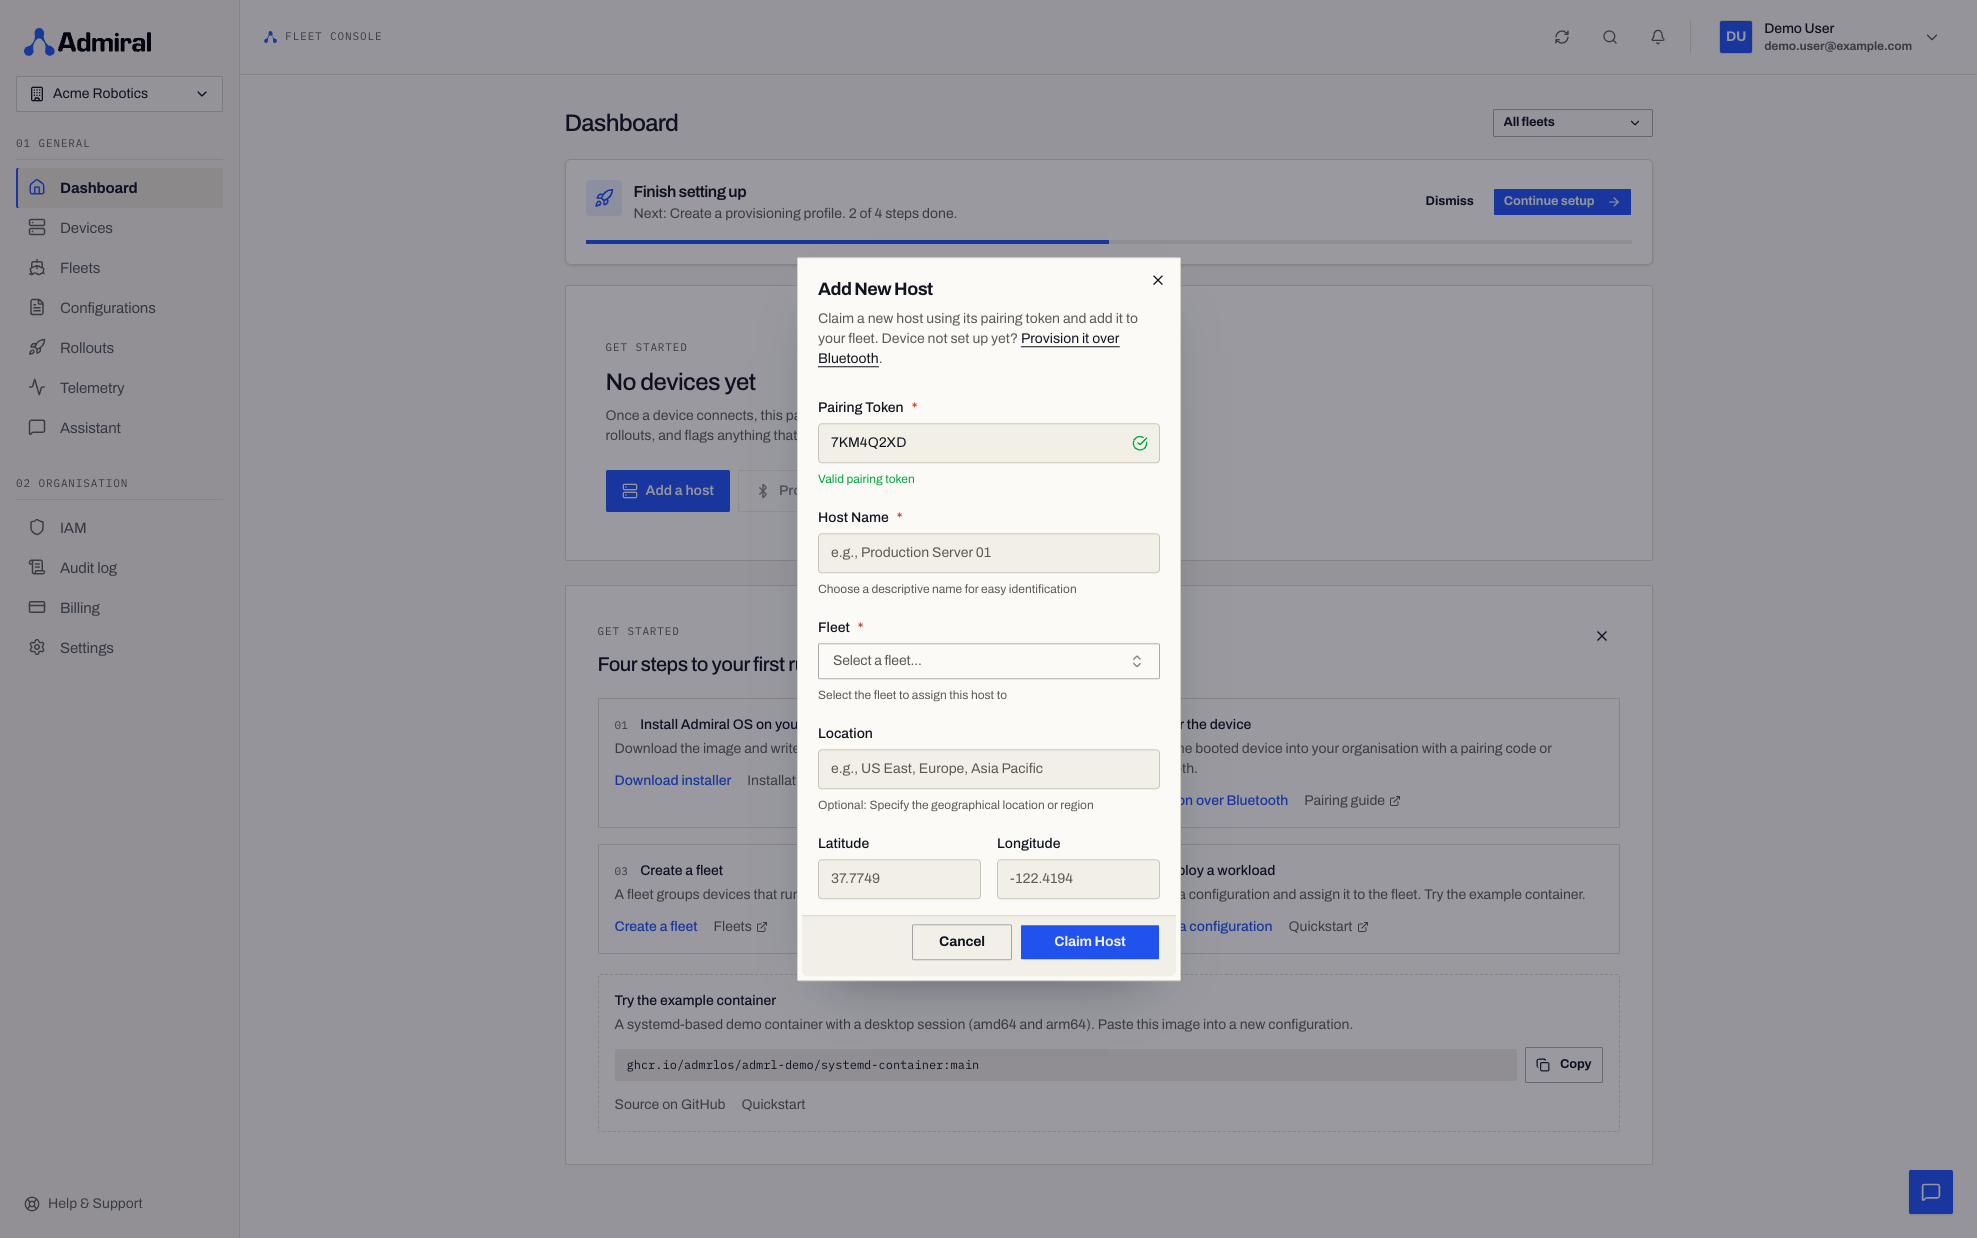The image size is (1977, 1238).
Task: Open Devices in the sidebar
Action: pyautogui.click(x=119, y=228)
